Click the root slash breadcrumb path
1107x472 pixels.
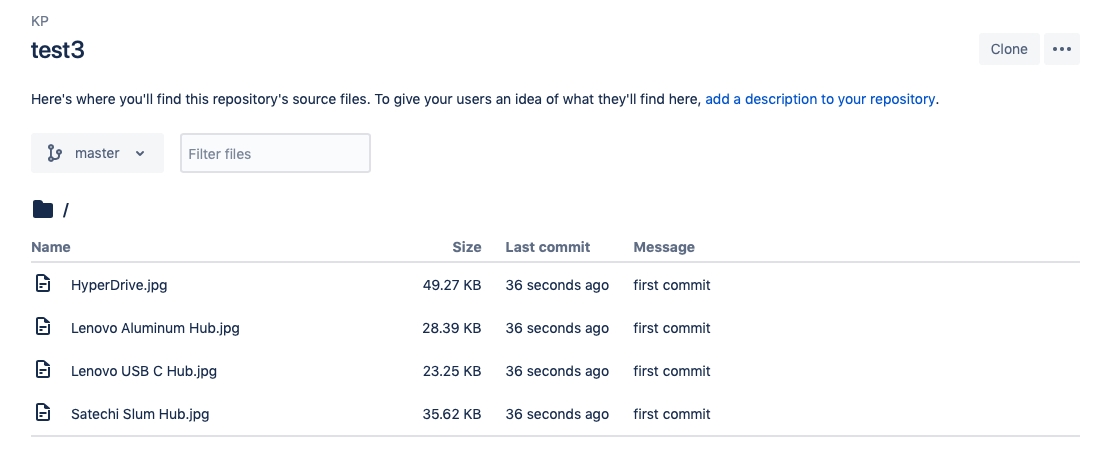coord(66,210)
